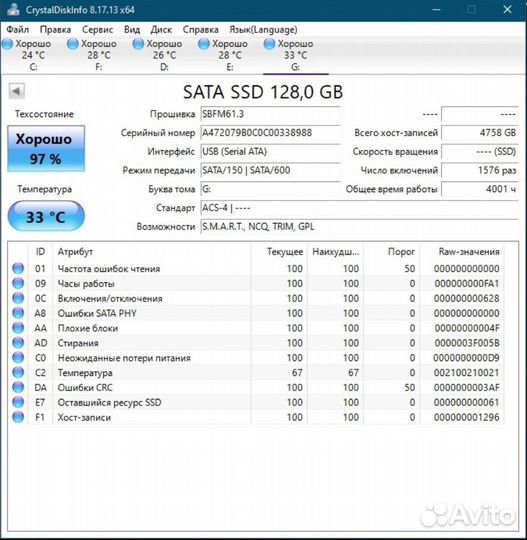
Task: Click raw value 0000000003AF
Action: pyautogui.click(x=467, y=387)
